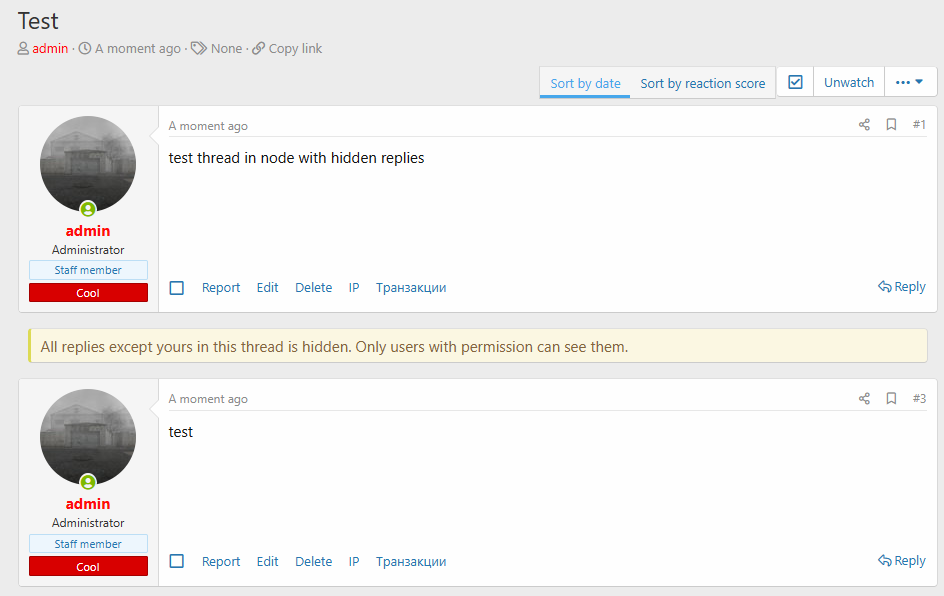The image size is (944, 596).
Task: Open Транзакции link on first post
Action: click(x=411, y=288)
